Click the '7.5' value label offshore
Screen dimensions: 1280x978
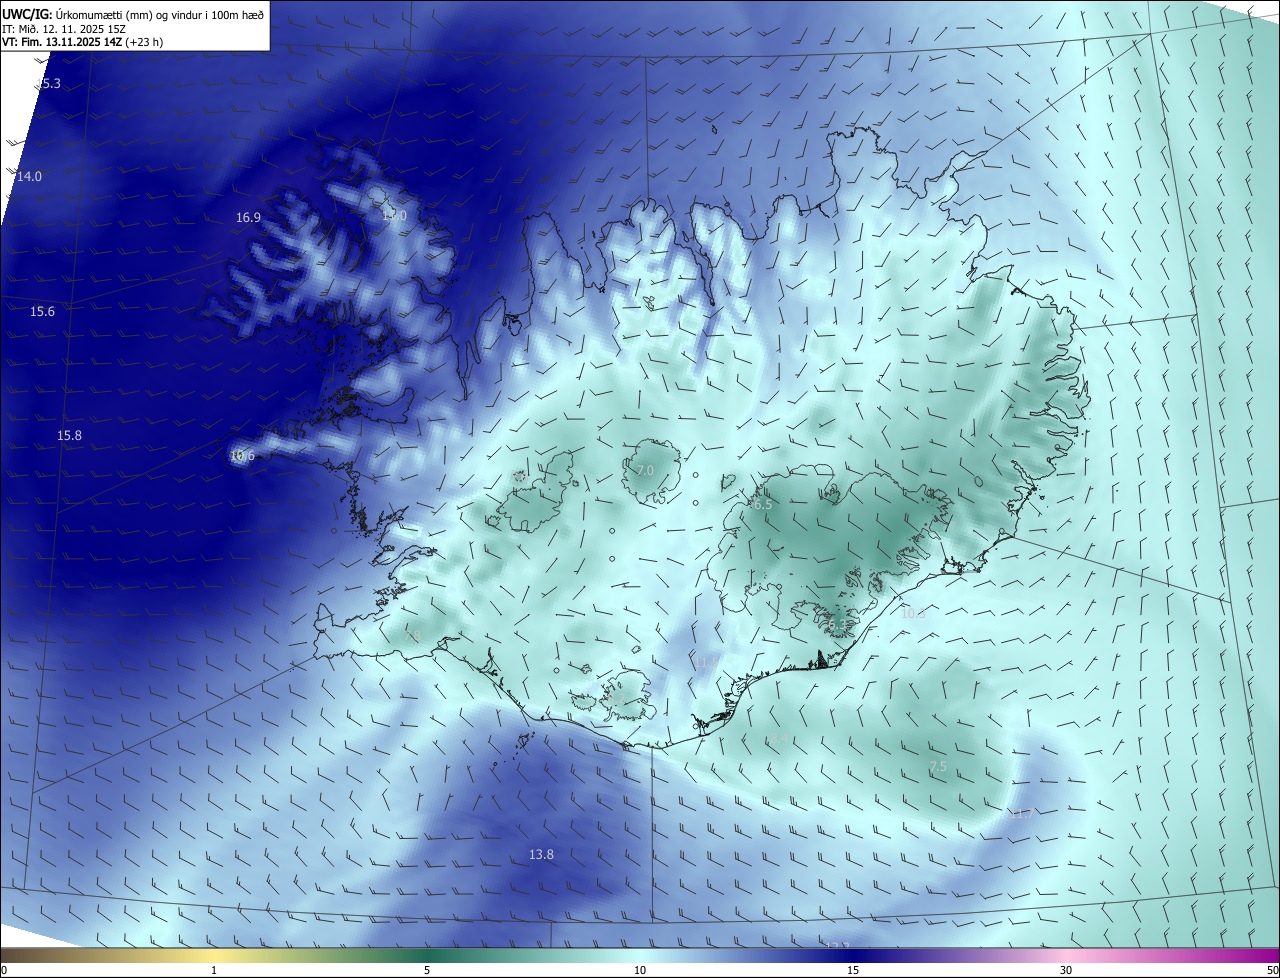coord(938,767)
